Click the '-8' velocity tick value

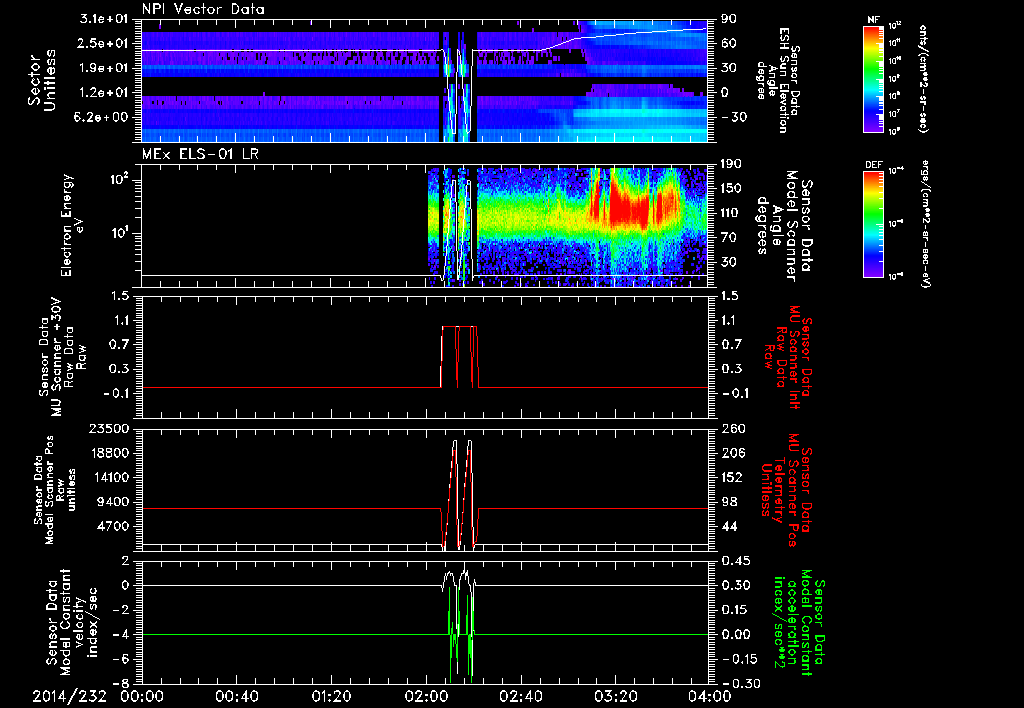coord(123,683)
